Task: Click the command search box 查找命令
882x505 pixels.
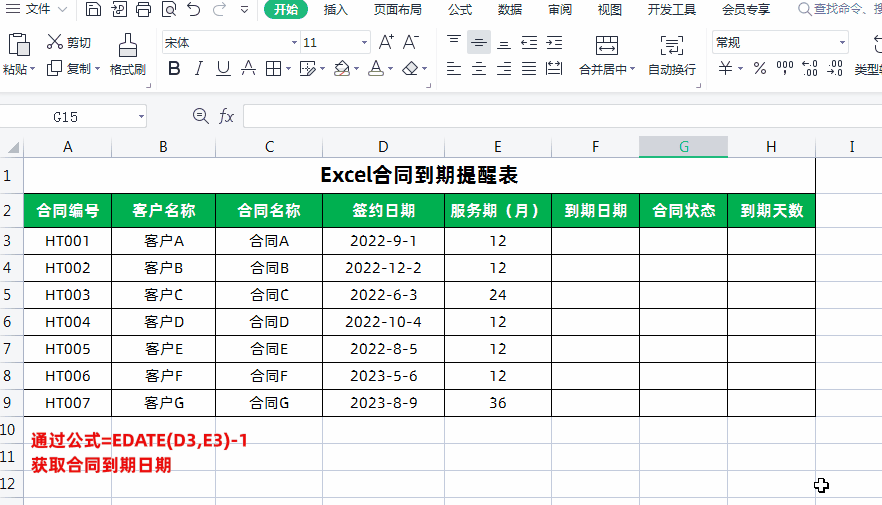Action: 838,9
